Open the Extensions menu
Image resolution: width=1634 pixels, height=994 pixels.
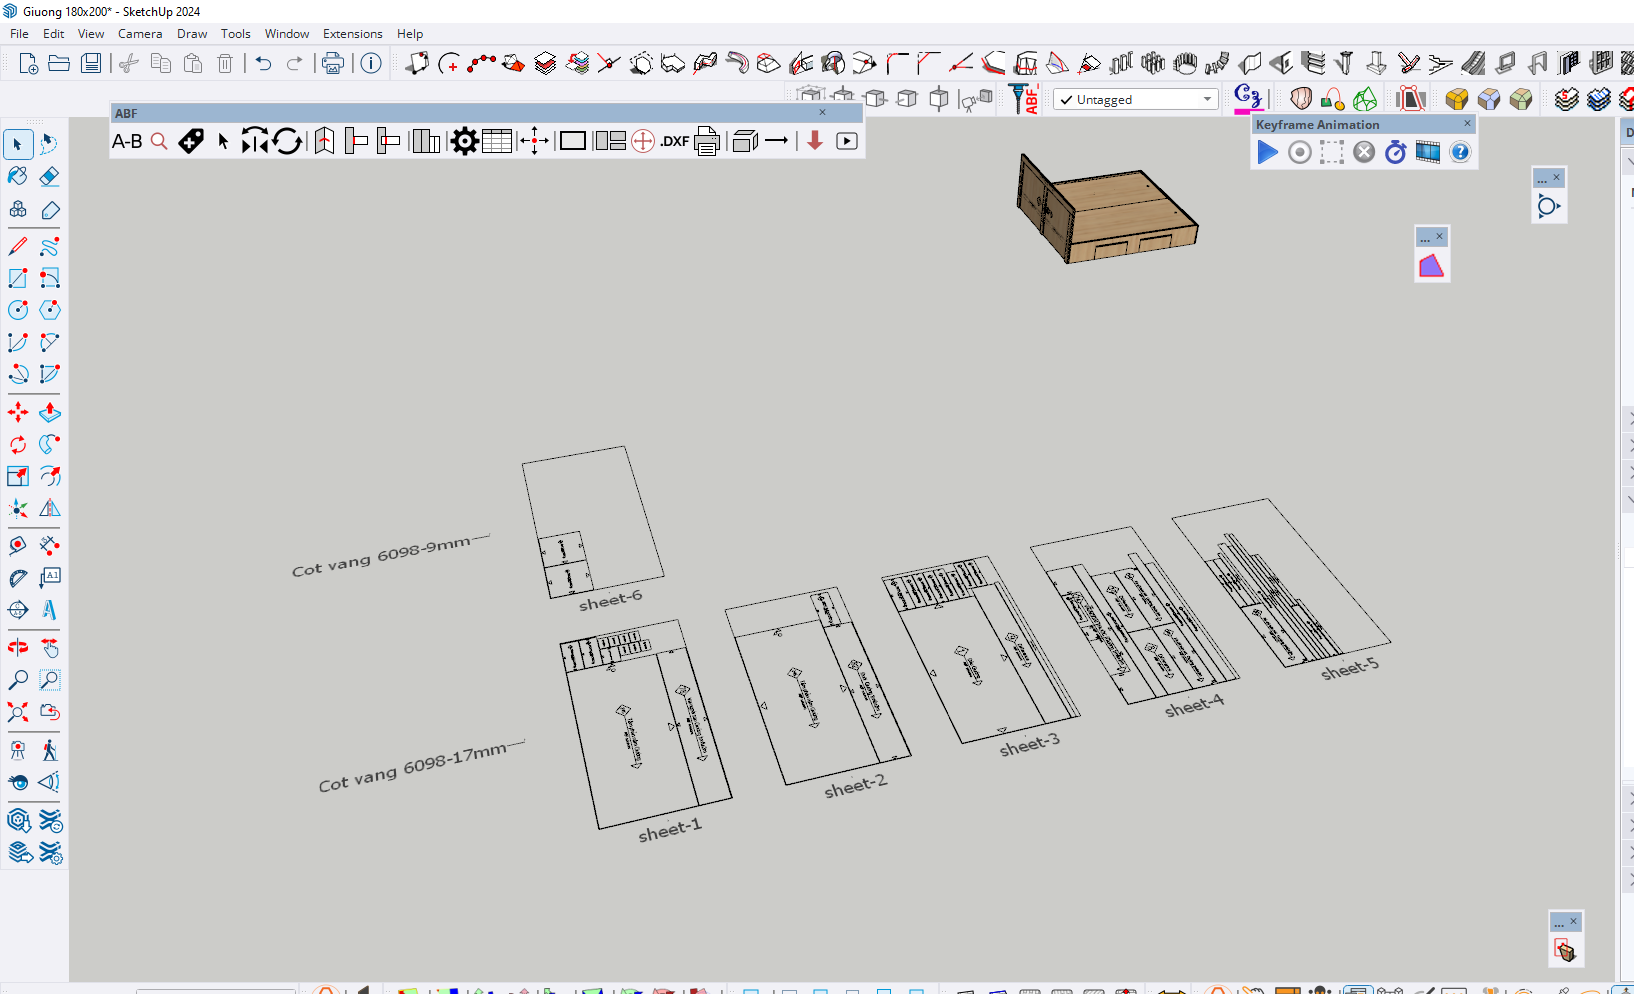point(352,34)
